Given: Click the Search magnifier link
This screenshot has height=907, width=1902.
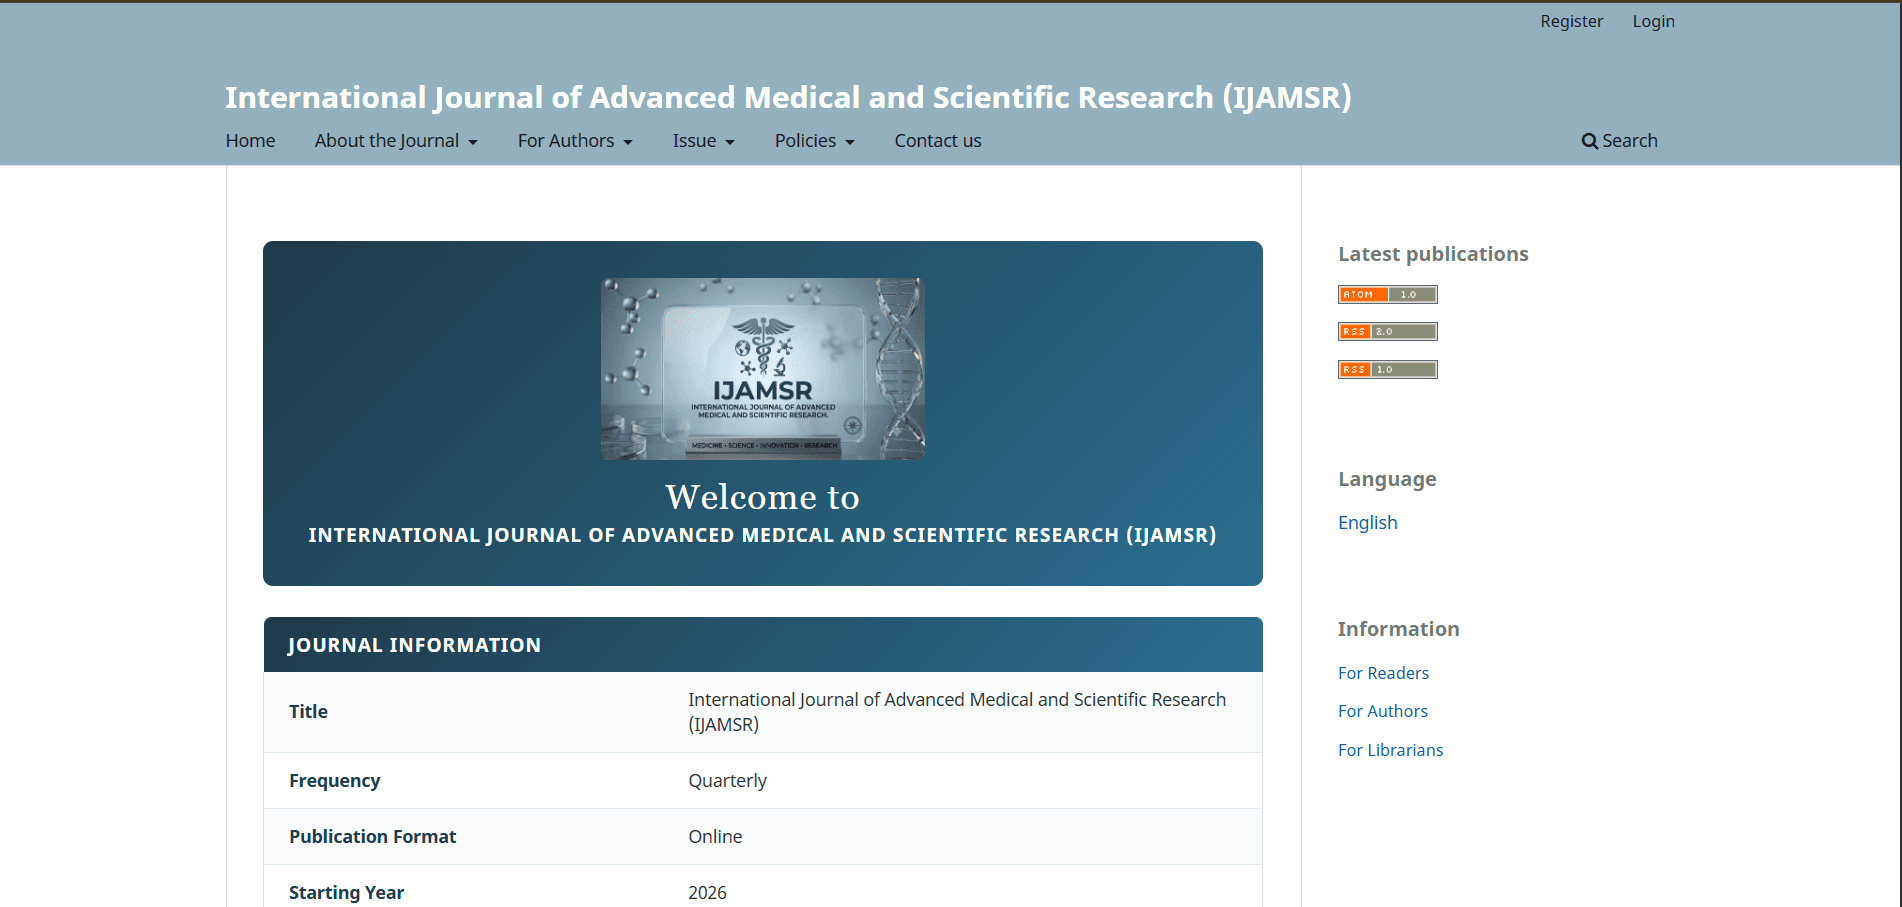Looking at the screenshot, I should (x=1619, y=141).
